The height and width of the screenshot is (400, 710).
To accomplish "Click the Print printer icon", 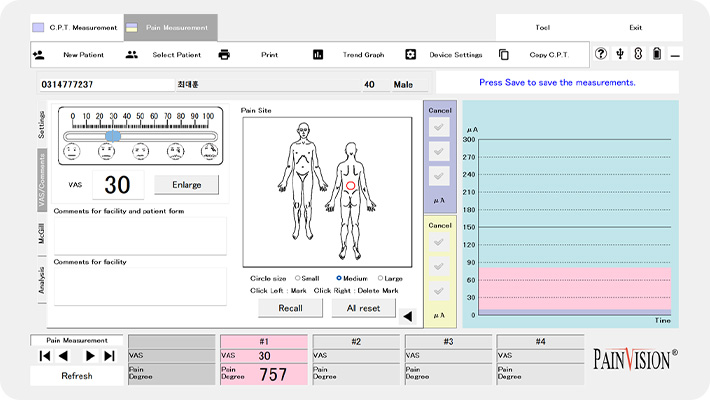I will pyautogui.click(x=224, y=55).
